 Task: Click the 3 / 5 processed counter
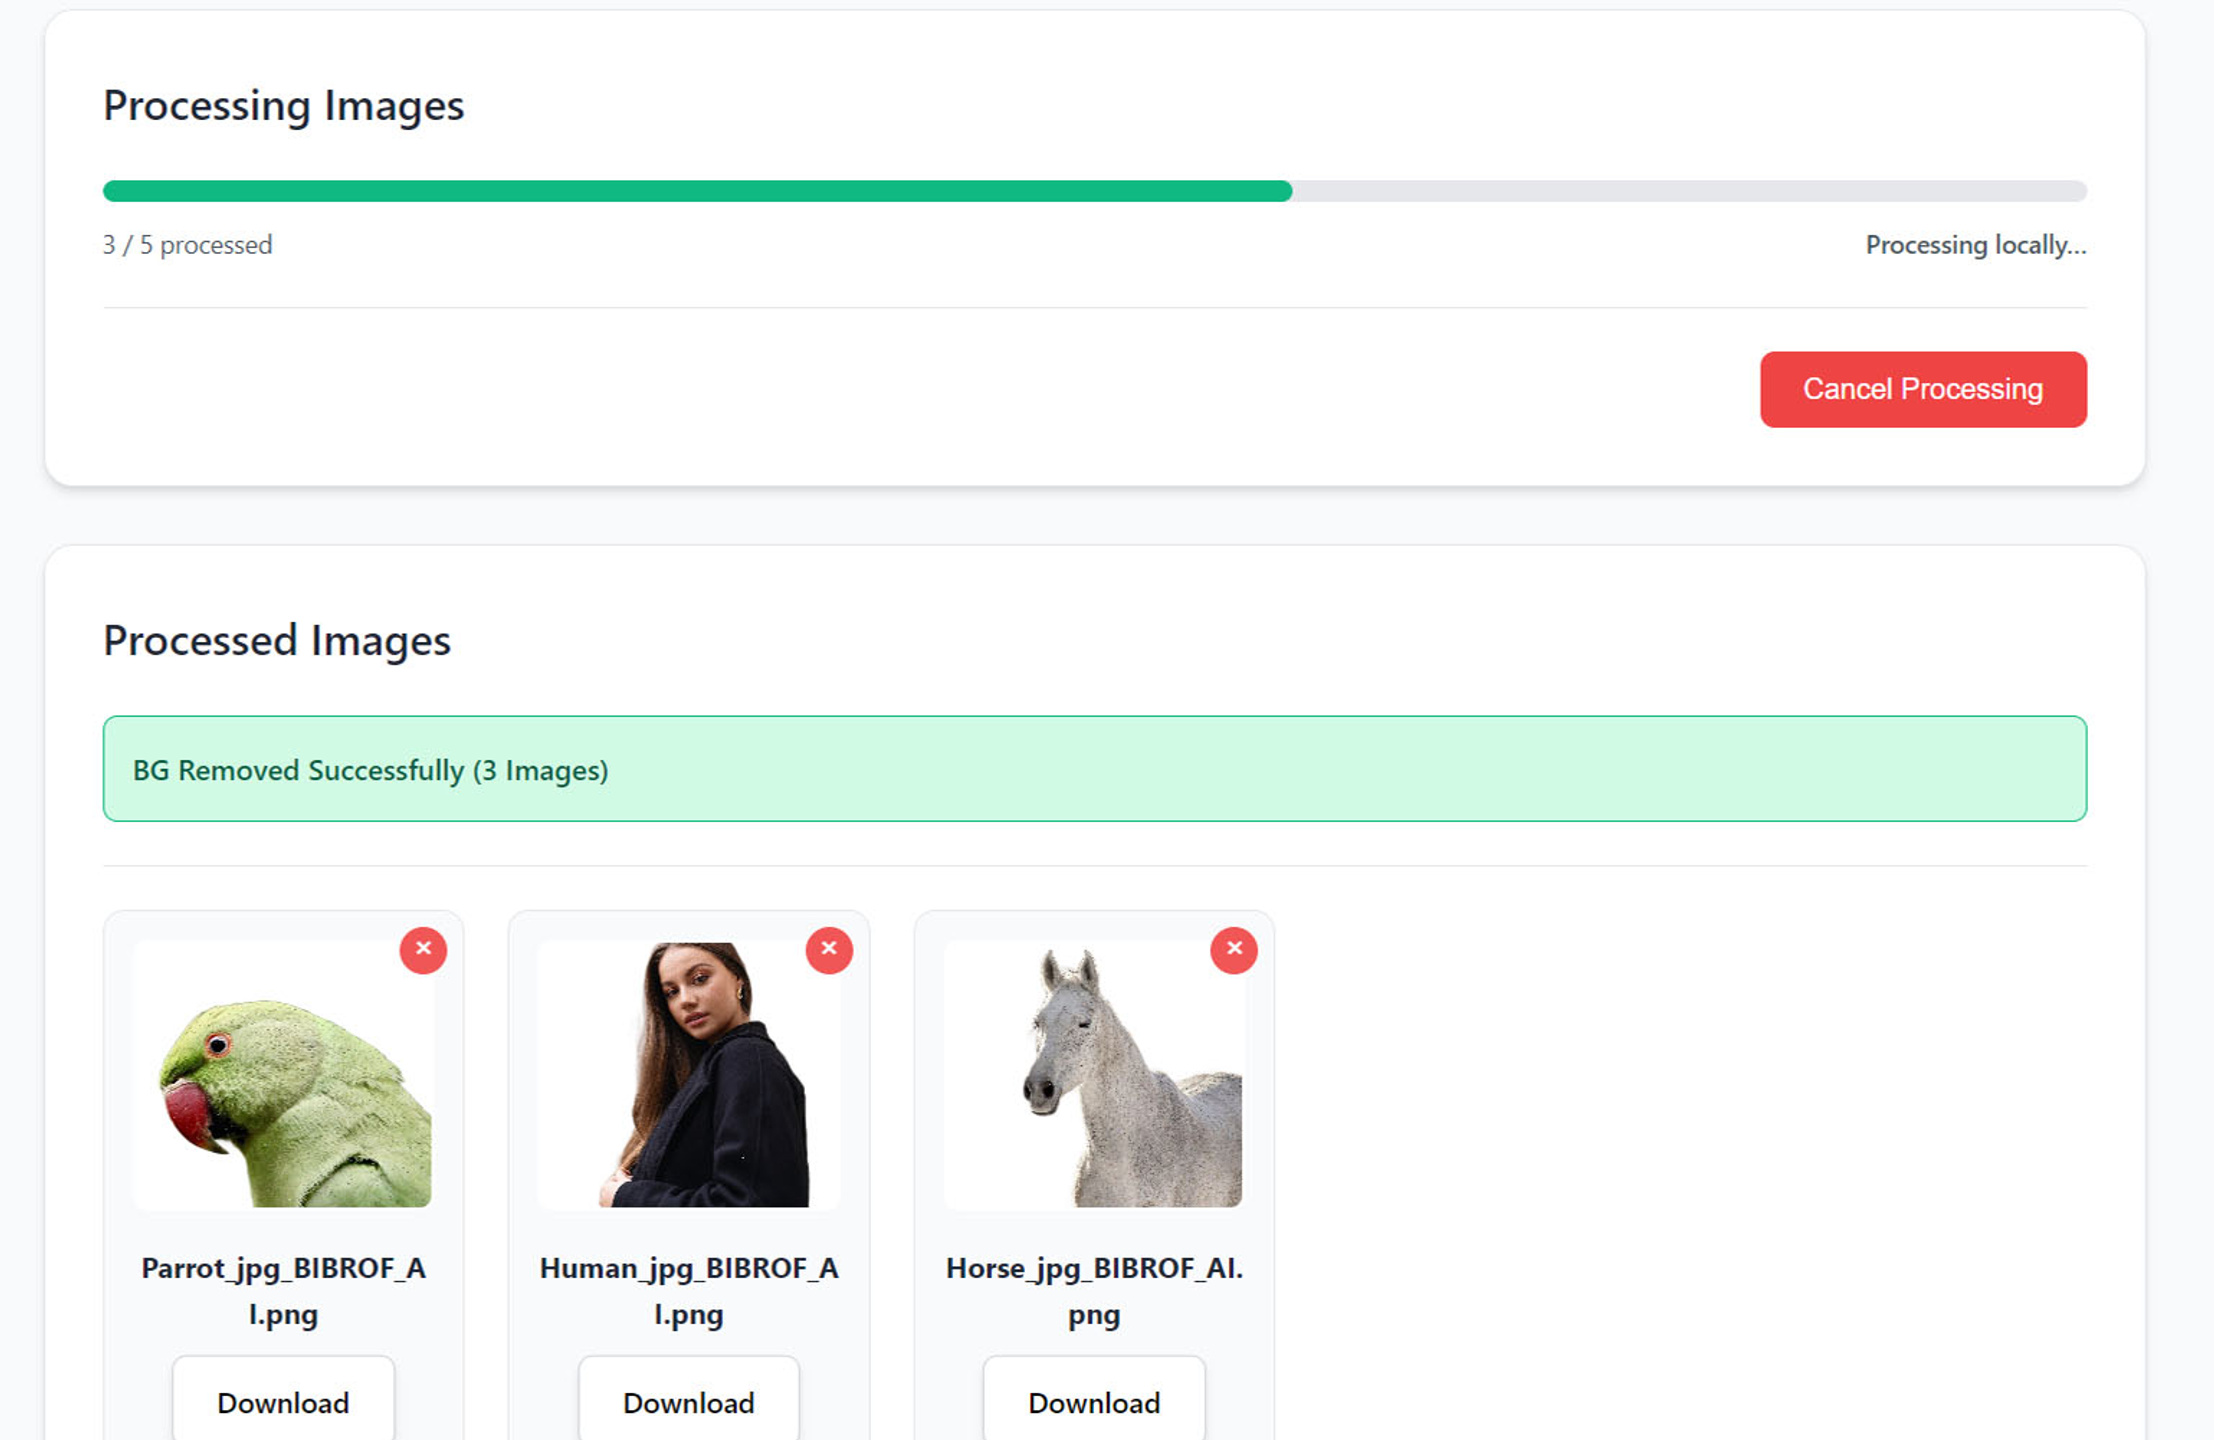187,245
